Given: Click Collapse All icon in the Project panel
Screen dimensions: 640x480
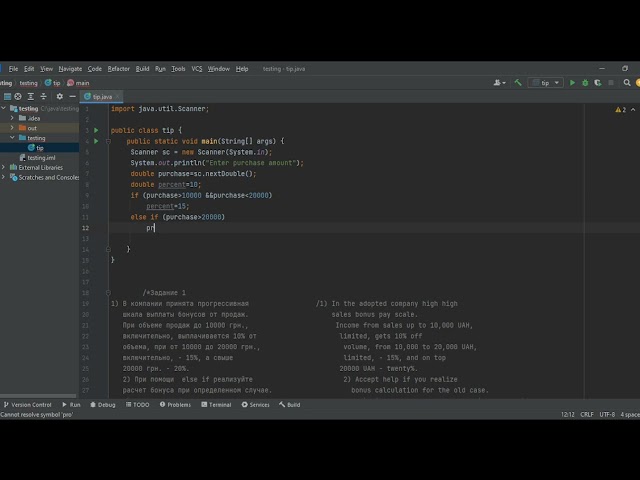Looking at the screenshot, I should tap(43, 97).
